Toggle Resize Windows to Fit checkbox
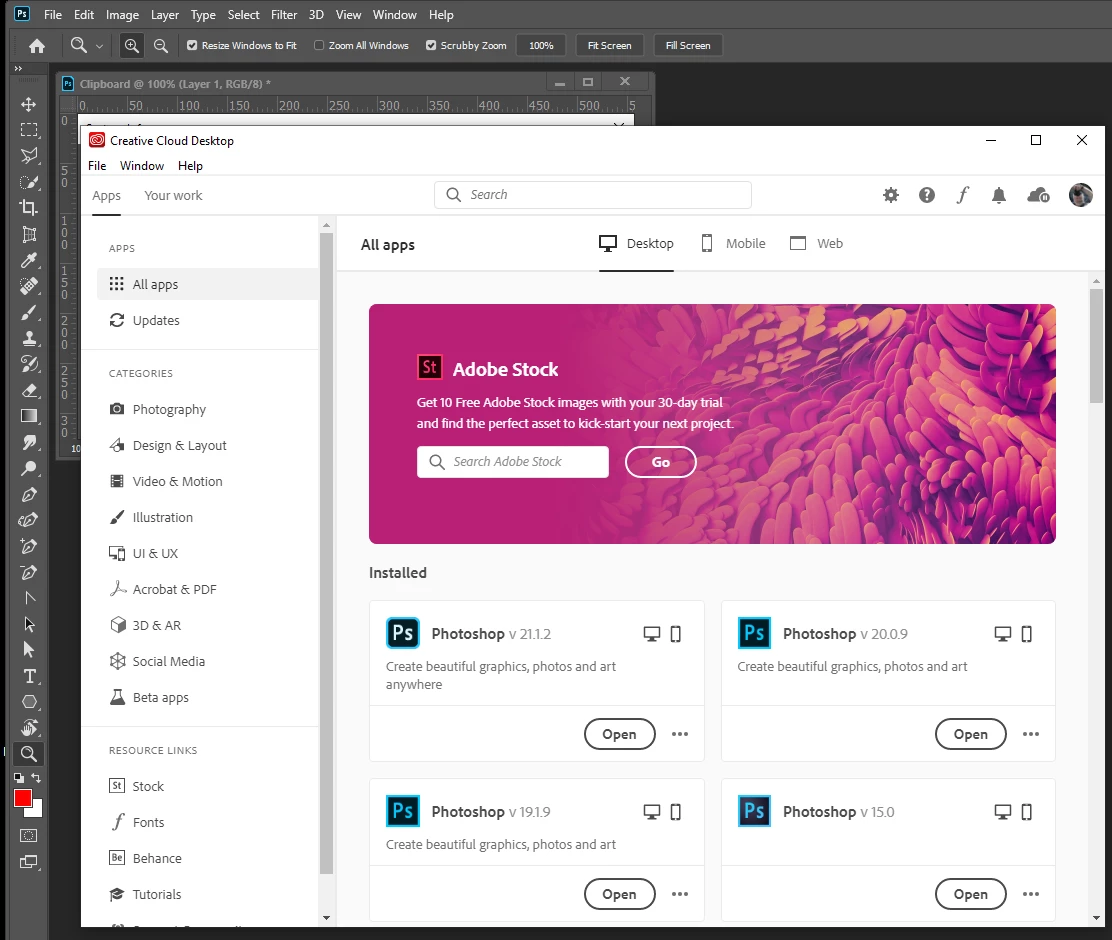Image resolution: width=1112 pixels, height=940 pixels. coord(192,45)
